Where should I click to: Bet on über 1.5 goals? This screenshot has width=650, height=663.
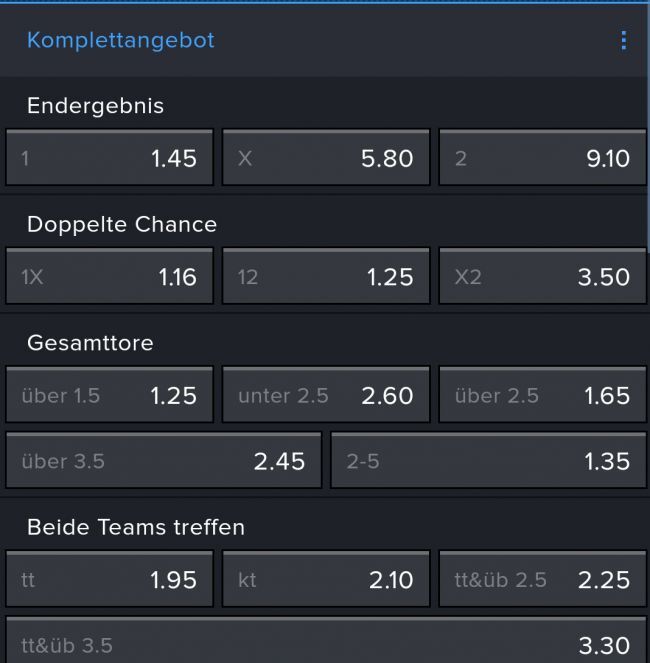pos(109,395)
